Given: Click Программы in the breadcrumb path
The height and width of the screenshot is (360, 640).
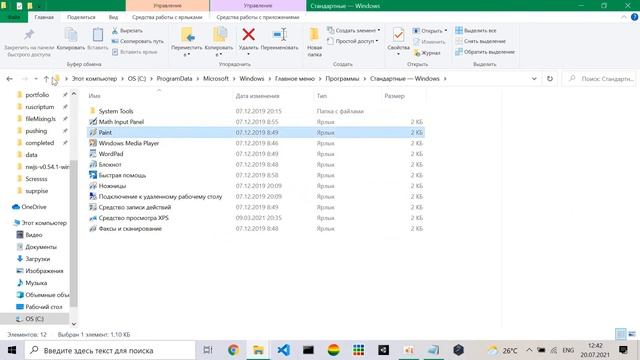Looking at the screenshot, I should point(342,79).
